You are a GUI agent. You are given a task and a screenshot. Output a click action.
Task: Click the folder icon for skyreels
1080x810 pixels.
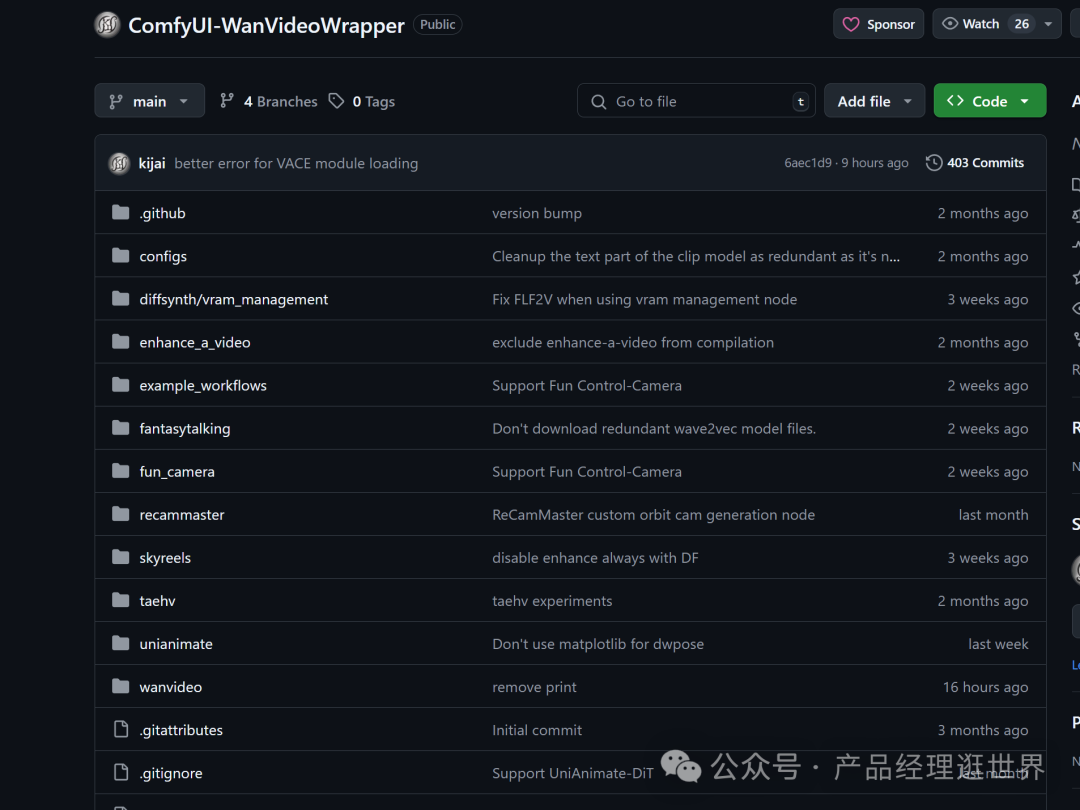121,557
